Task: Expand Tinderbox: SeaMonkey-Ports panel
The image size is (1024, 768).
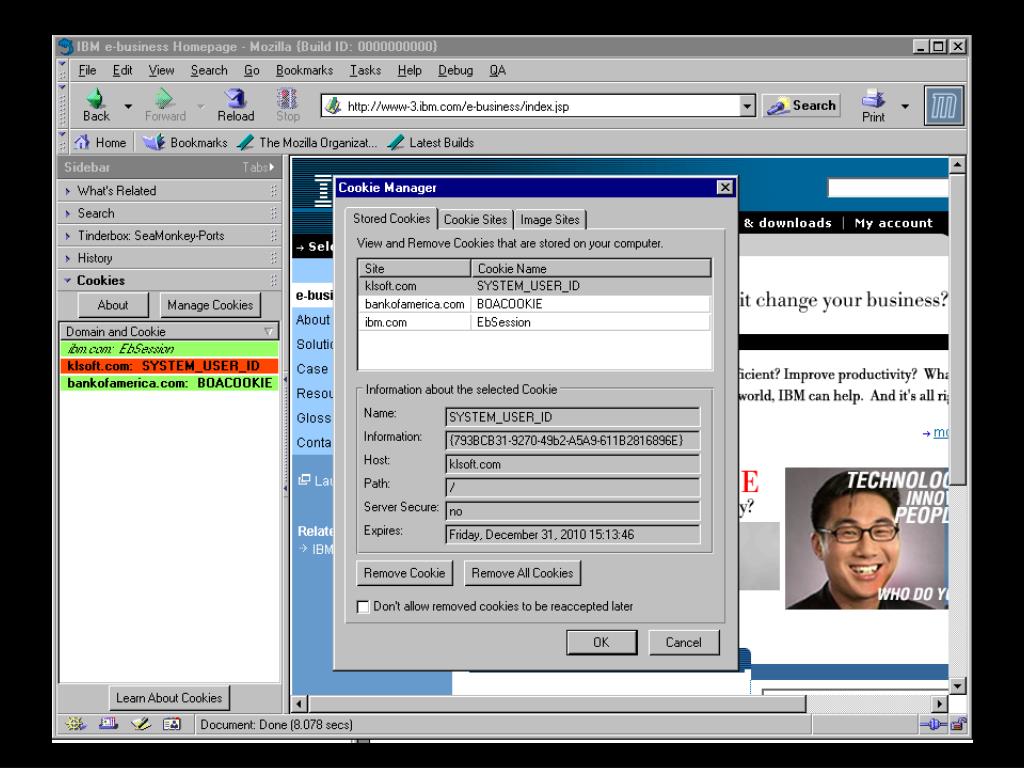Action: tap(170, 236)
